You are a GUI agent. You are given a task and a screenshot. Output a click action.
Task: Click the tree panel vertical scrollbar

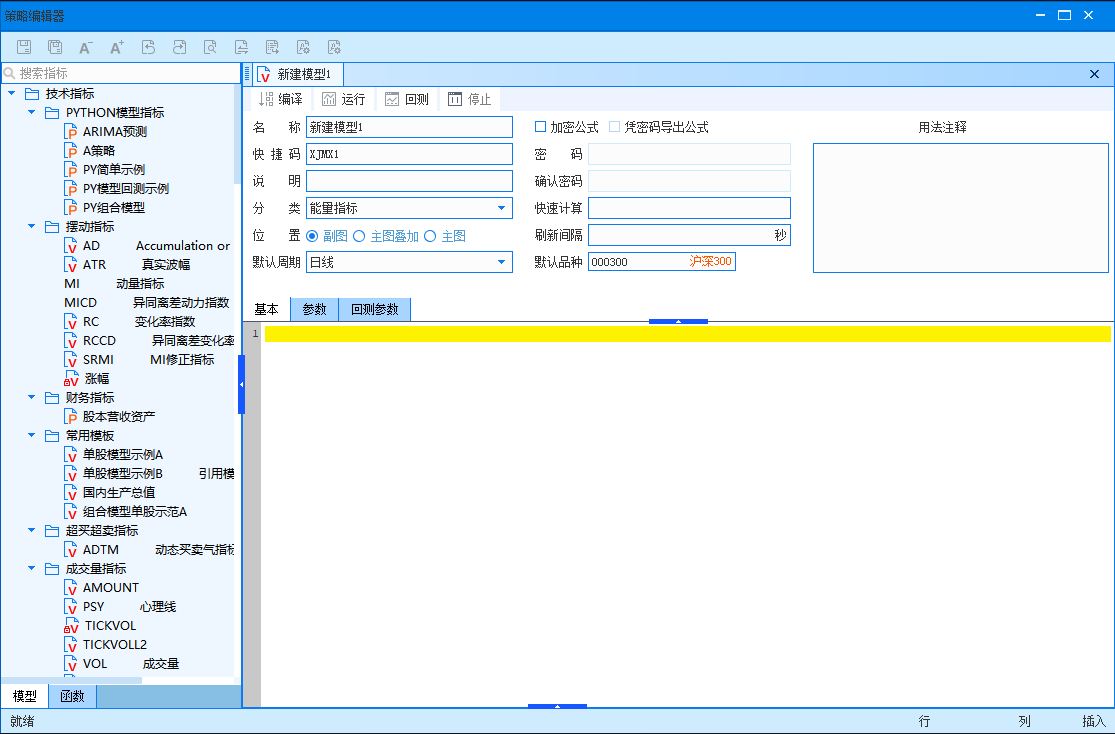tap(238, 135)
